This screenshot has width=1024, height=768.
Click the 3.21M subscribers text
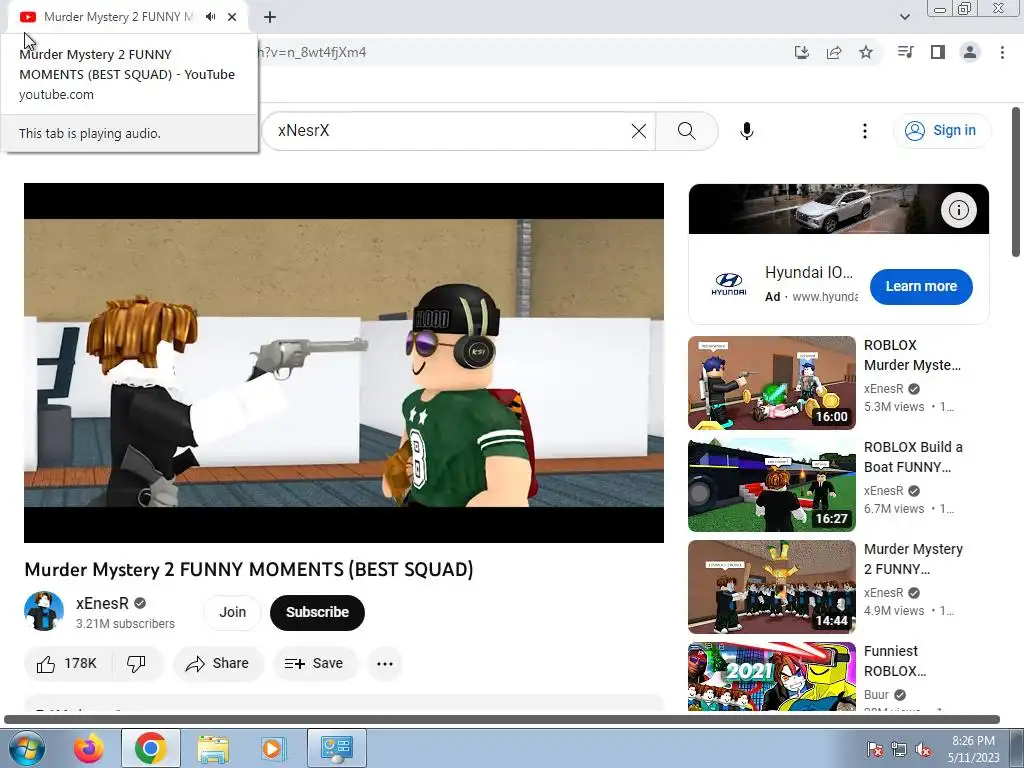(x=125, y=624)
